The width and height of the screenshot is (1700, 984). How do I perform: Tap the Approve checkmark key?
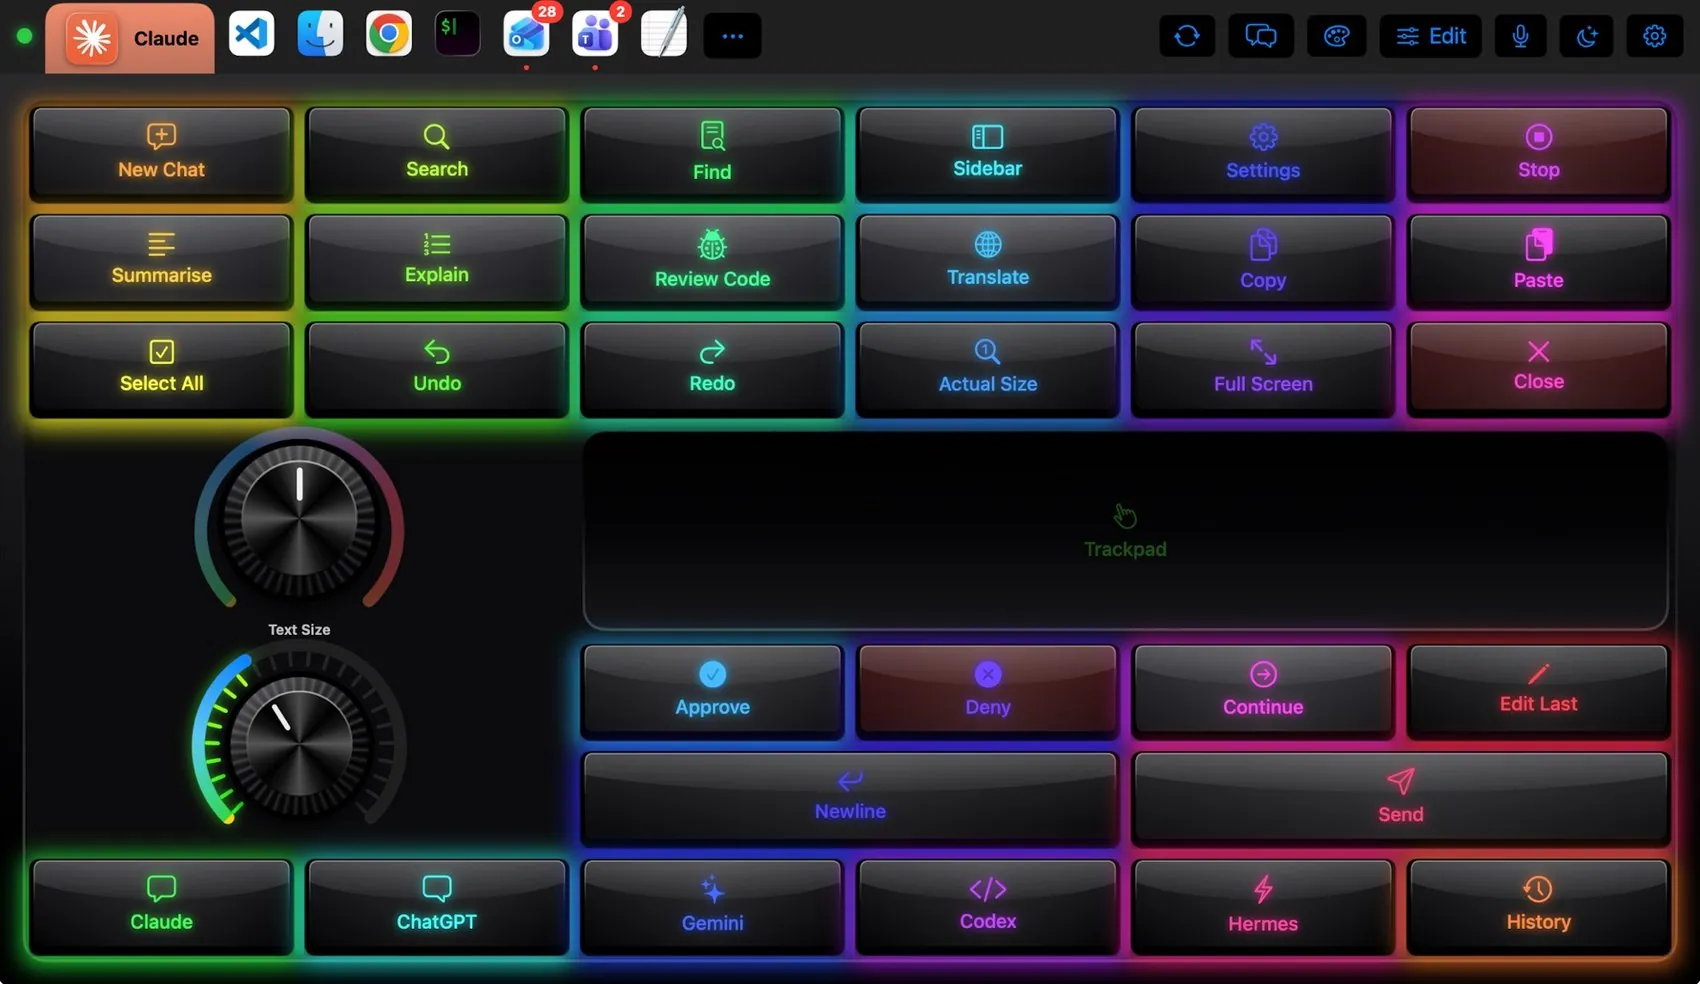tap(712, 691)
